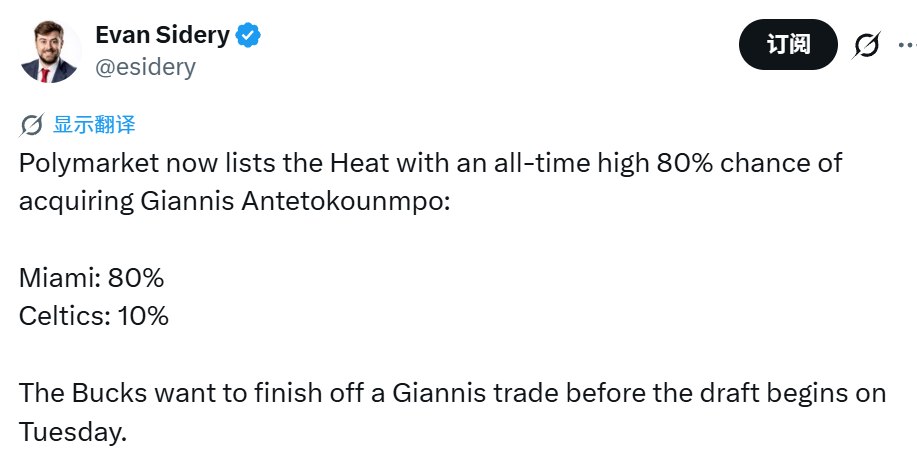Click the Celtics: 10% line
The image size is (917, 458).
tap(94, 316)
